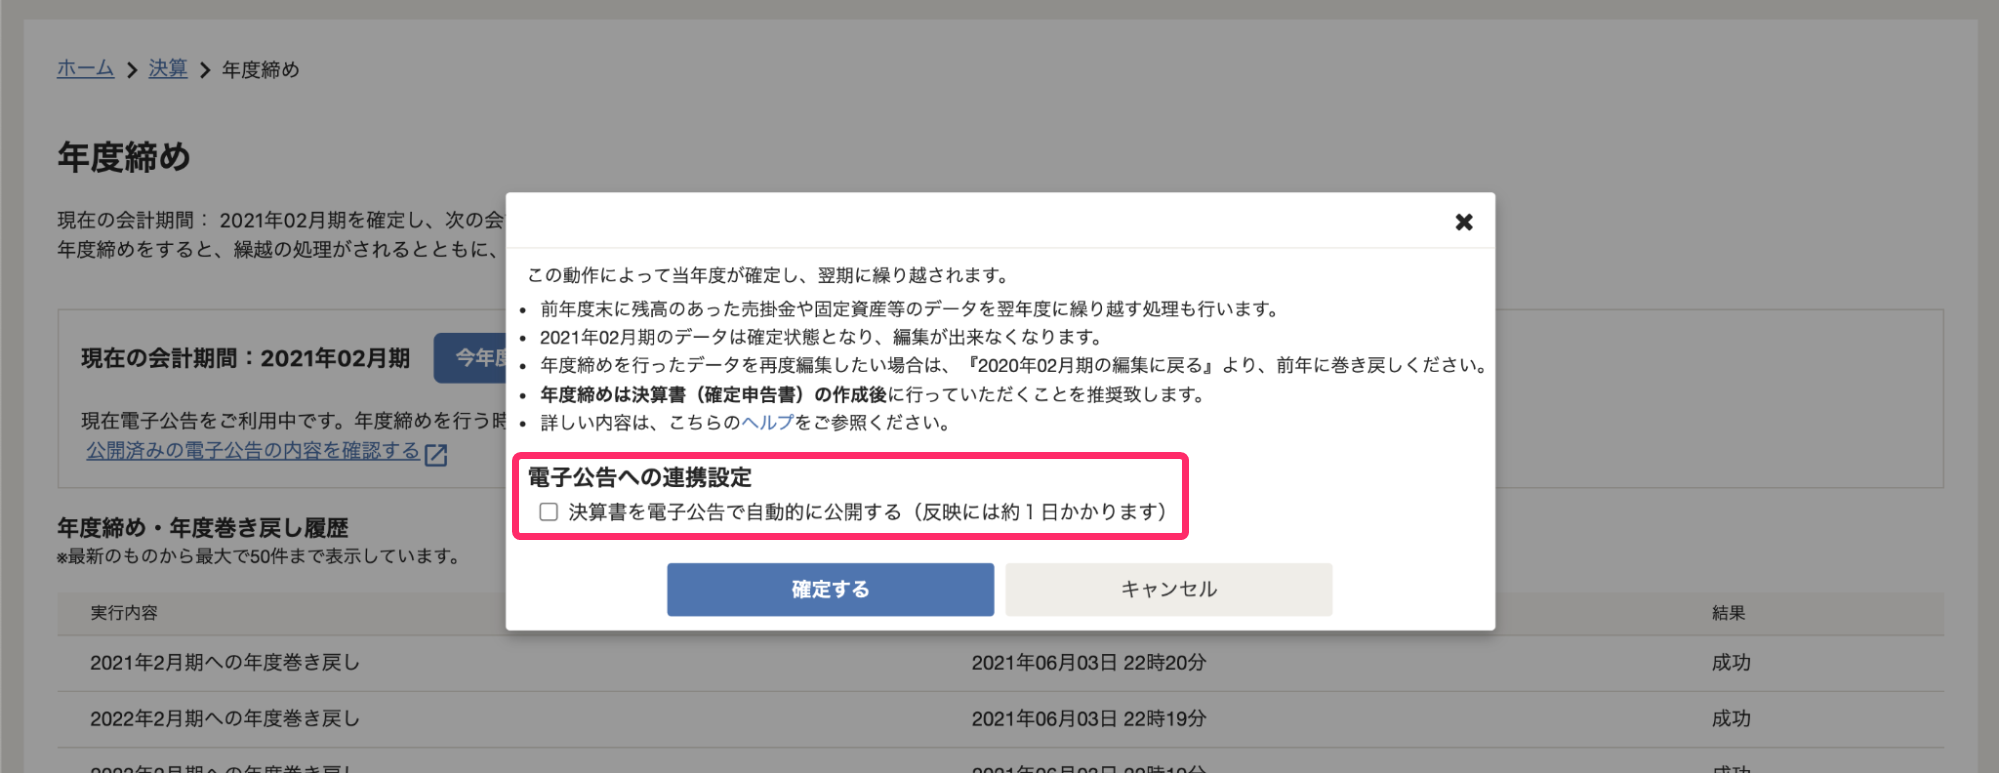Go to ホーム breadcrumb link
The height and width of the screenshot is (774, 1999).
[85, 69]
